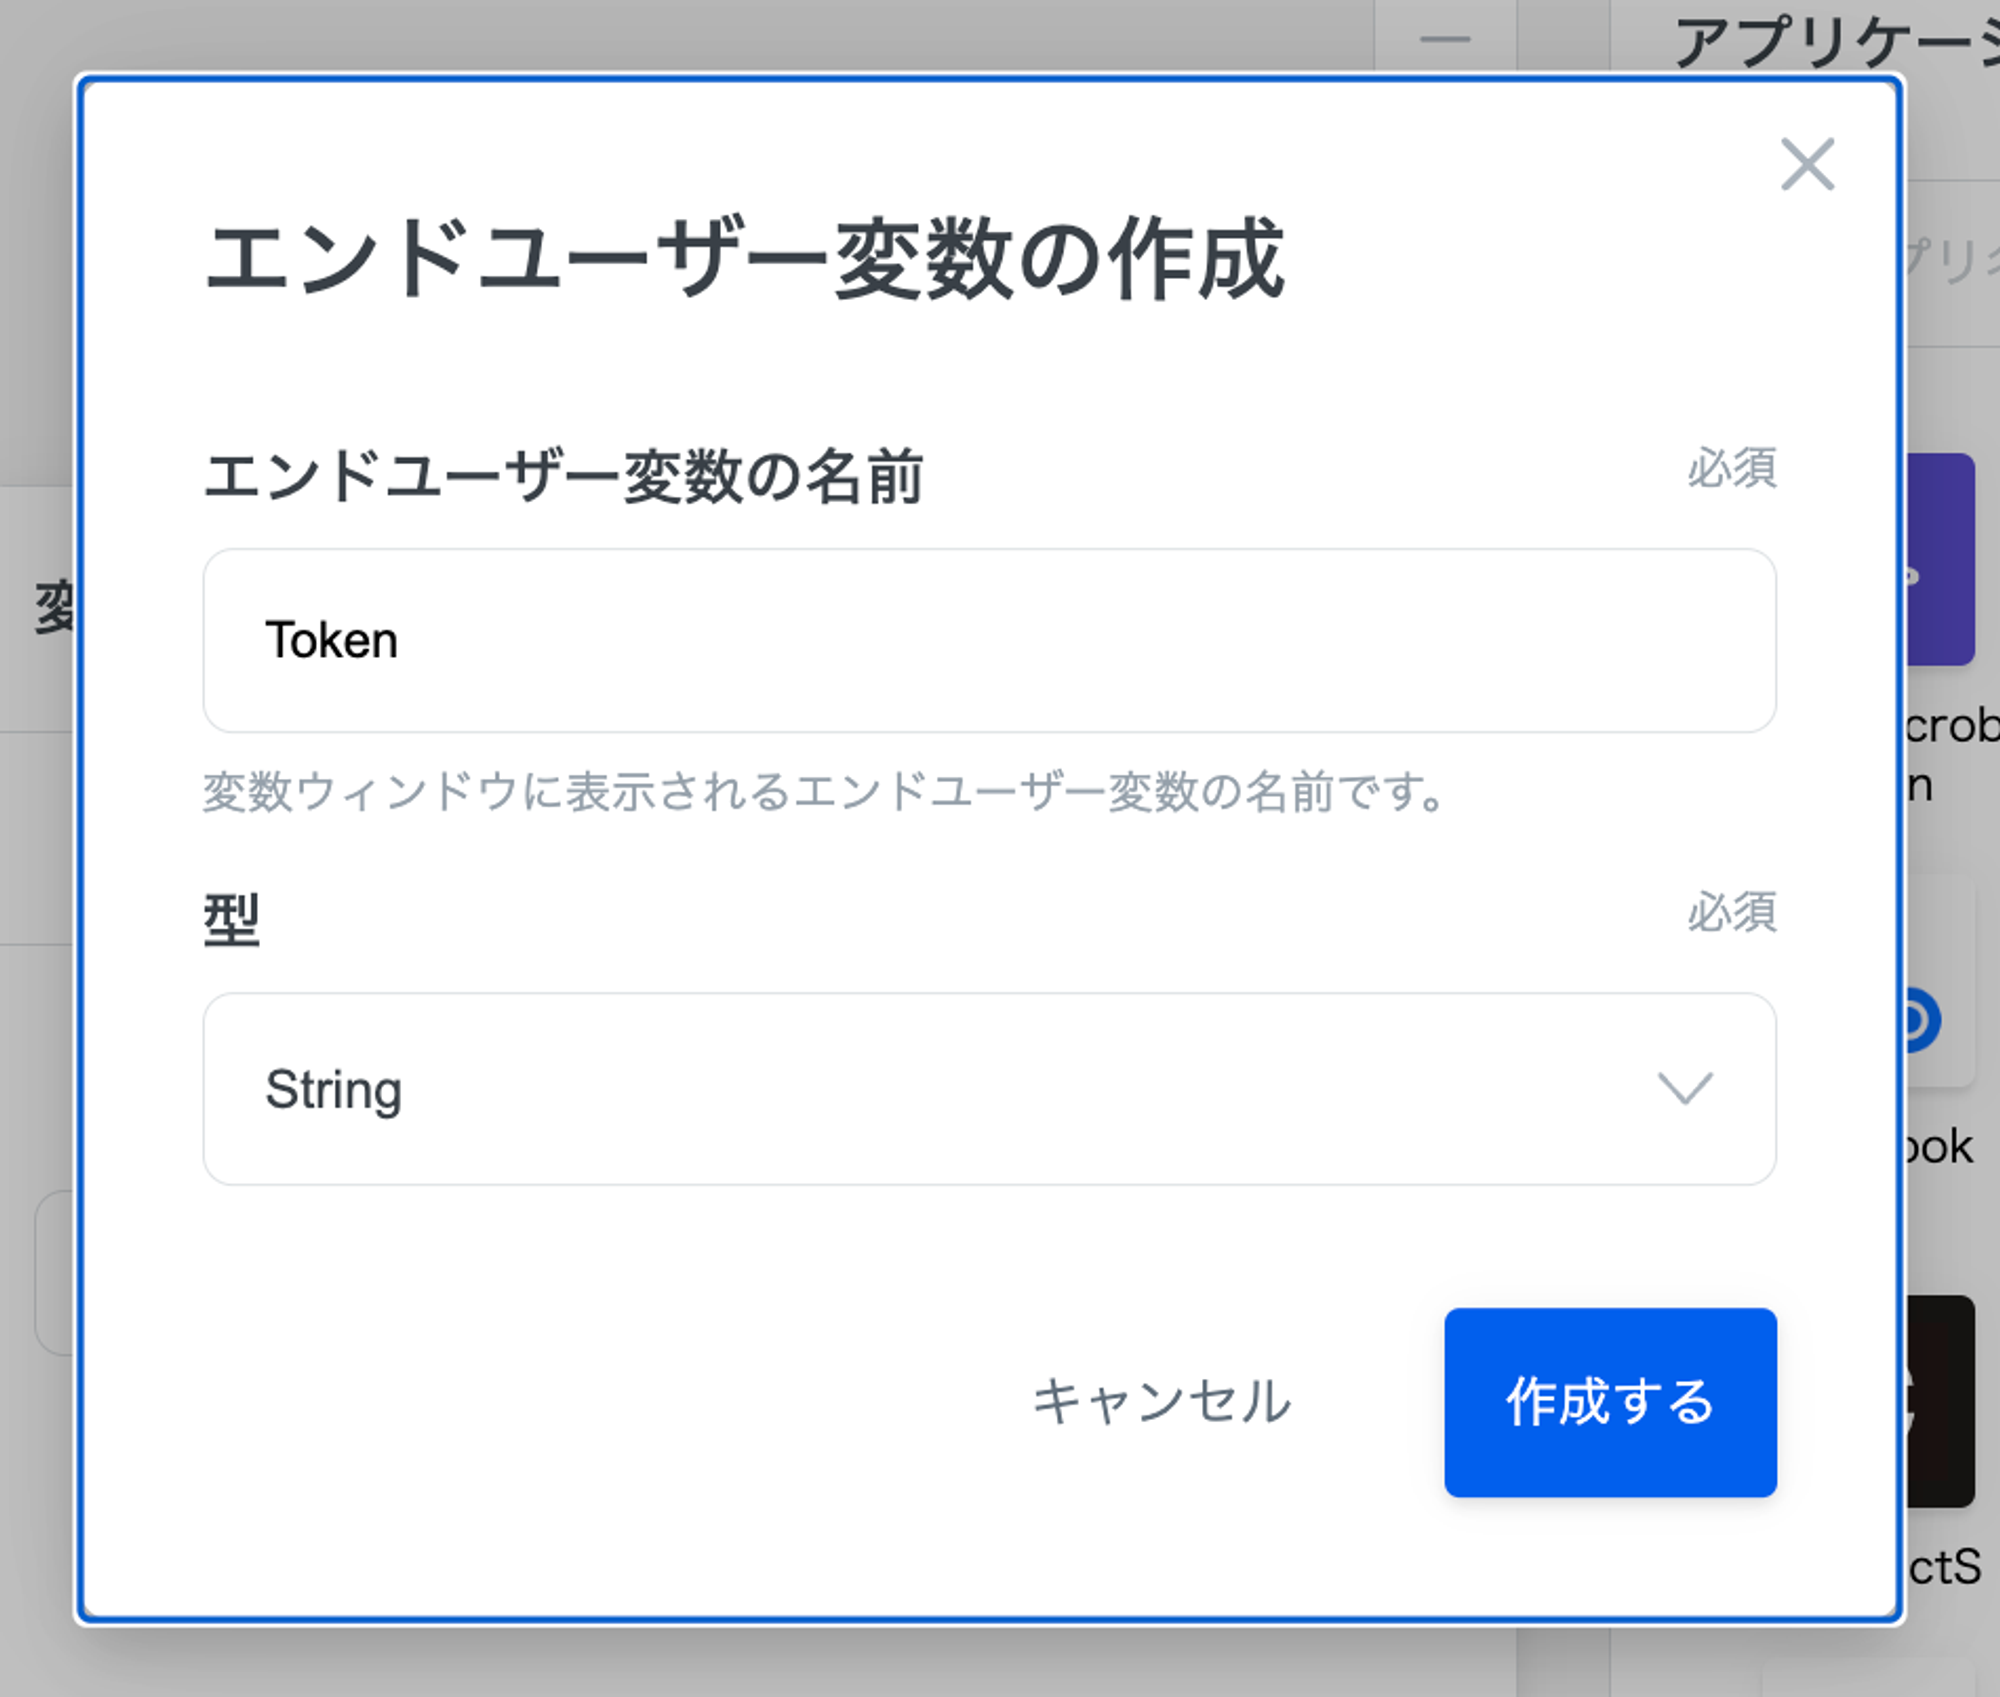2000x1697 pixels.
Task: Click the partially hidden 変 text at left edge
Action: click(x=54, y=607)
